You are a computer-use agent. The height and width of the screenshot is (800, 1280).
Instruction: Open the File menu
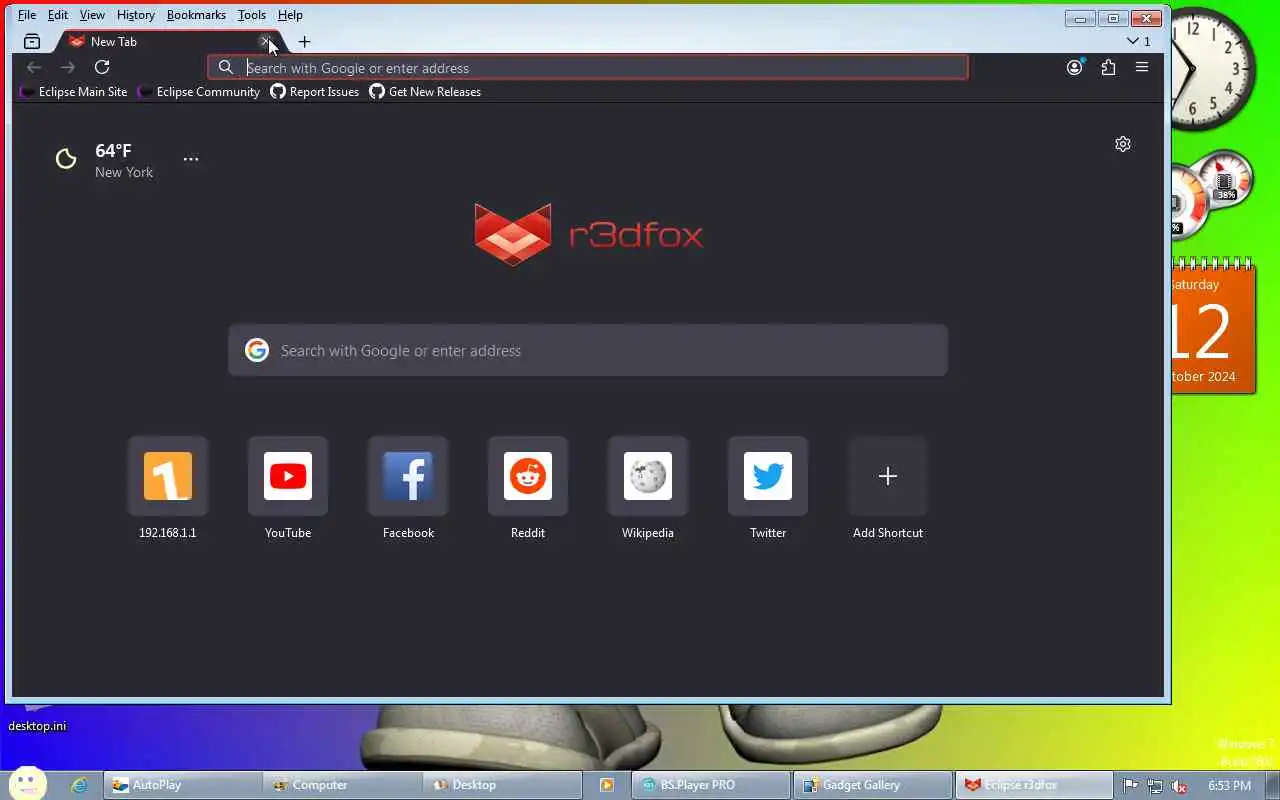[x=27, y=15]
